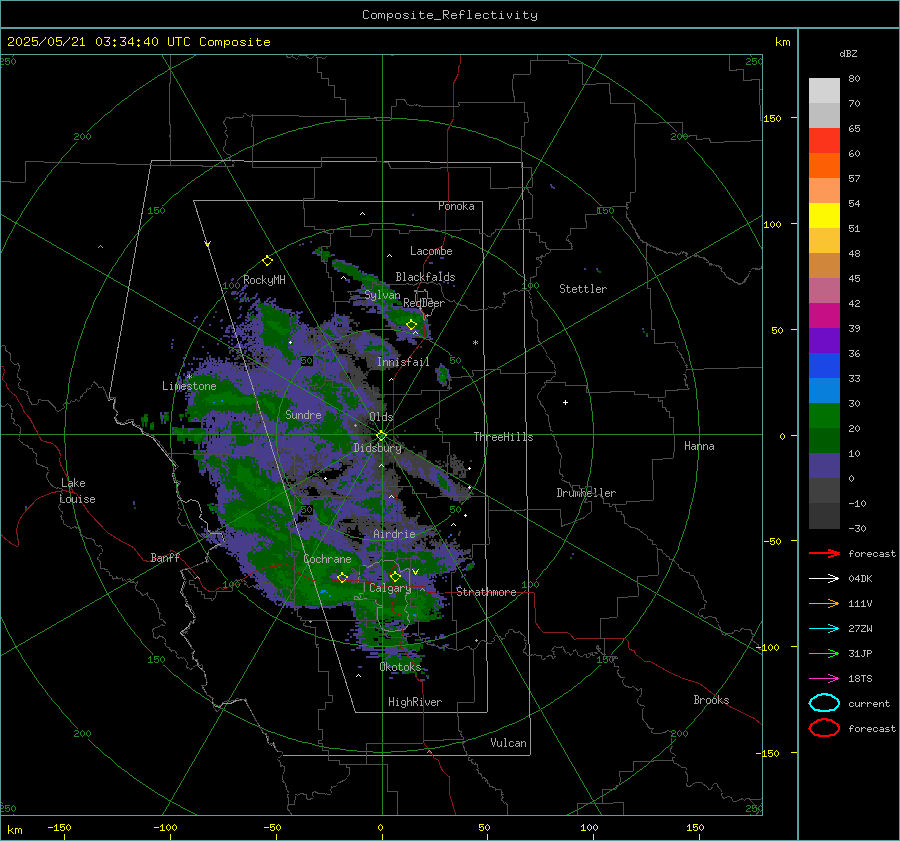Screen dimensions: 900x841
Task: Click the Didsbury label on the map
Action: (377, 448)
